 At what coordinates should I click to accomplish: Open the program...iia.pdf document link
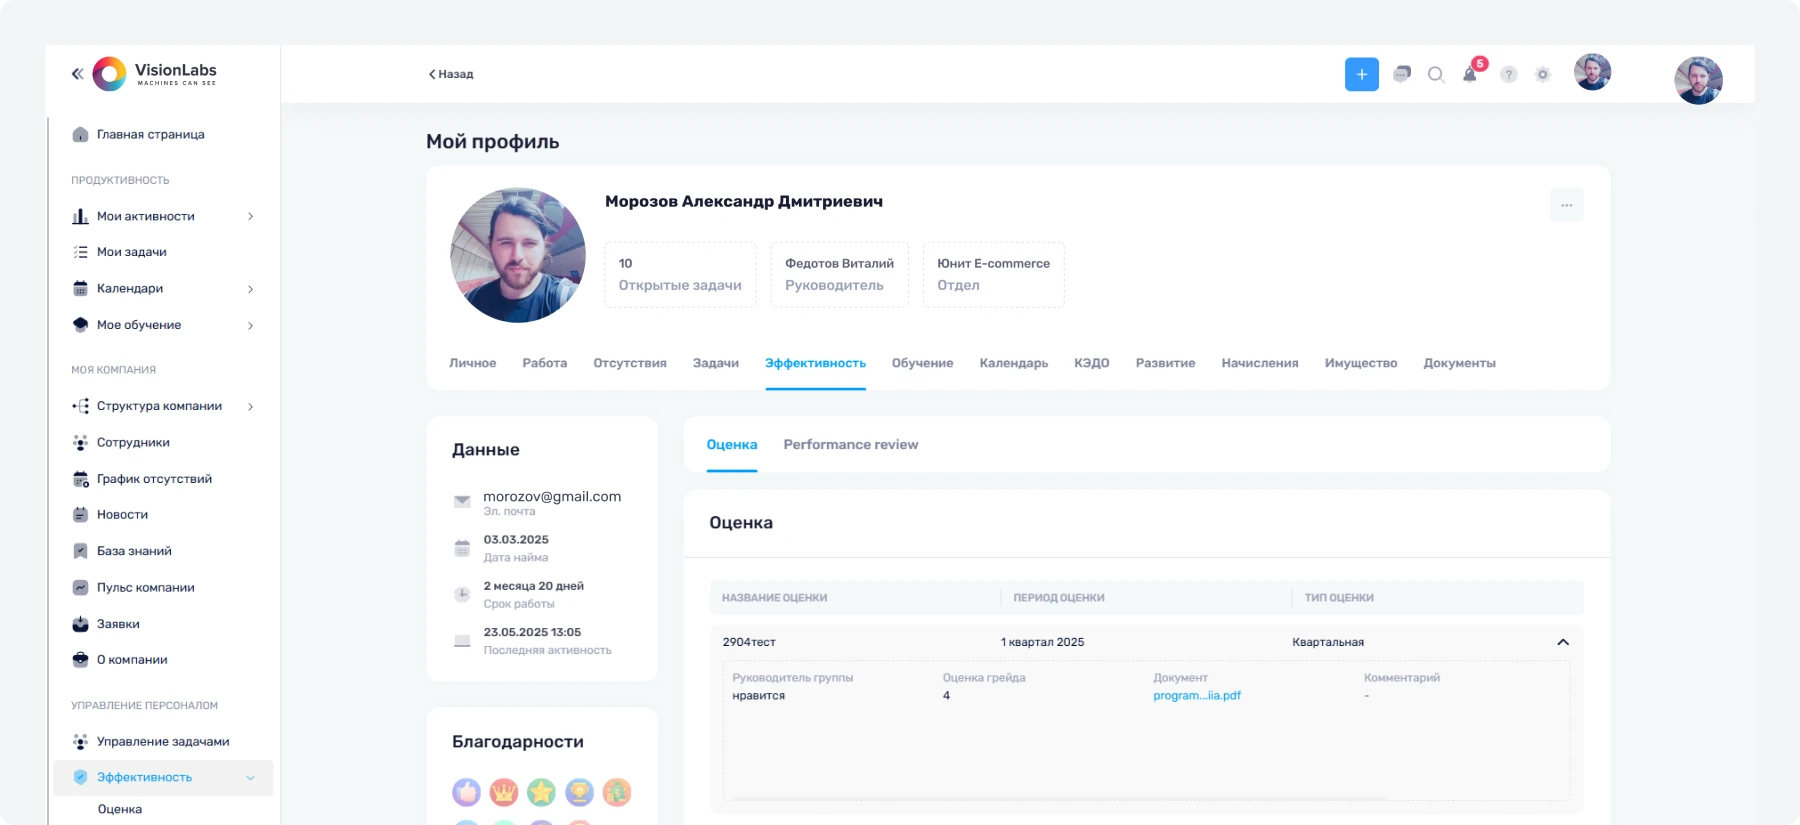point(1196,695)
